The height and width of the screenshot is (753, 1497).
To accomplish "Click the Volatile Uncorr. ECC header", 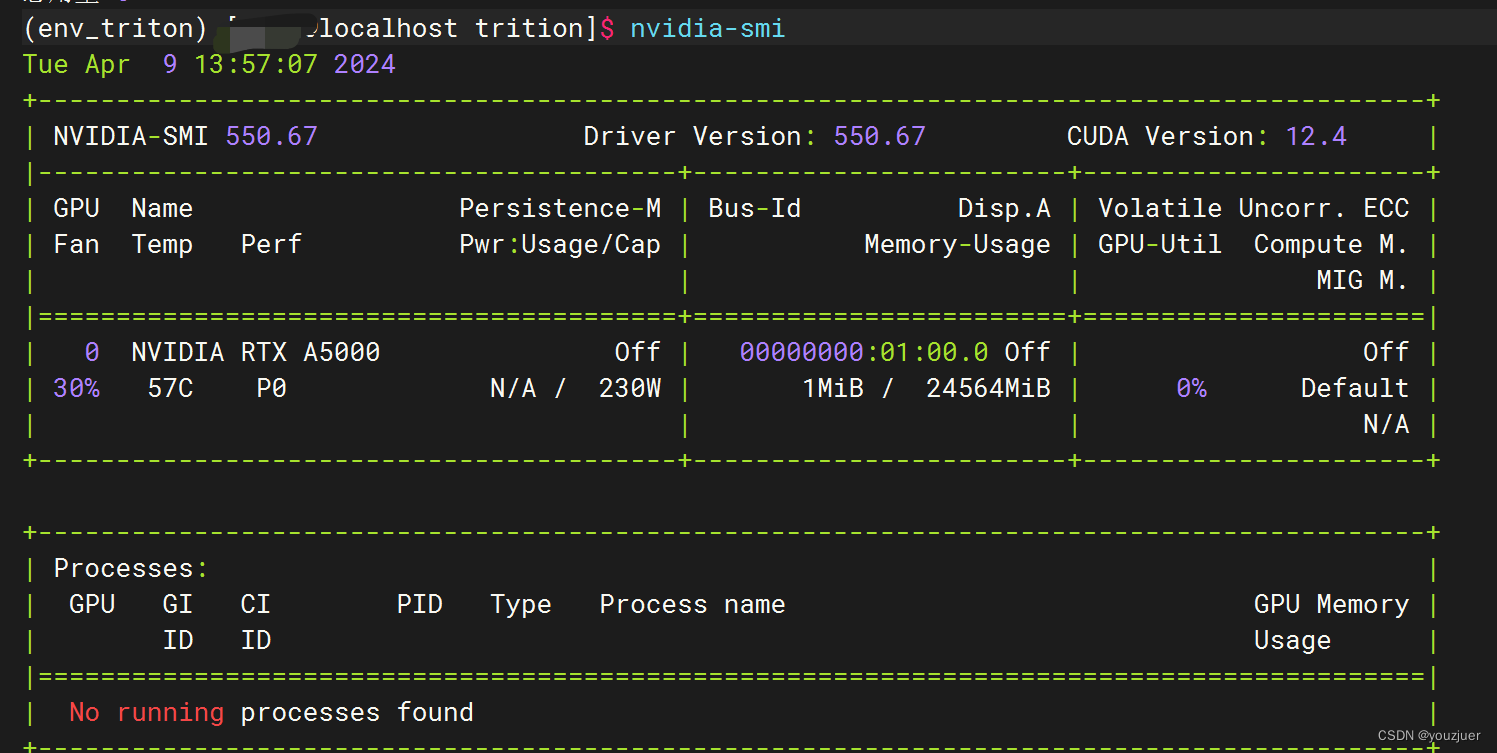I will (x=1254, y=208).
